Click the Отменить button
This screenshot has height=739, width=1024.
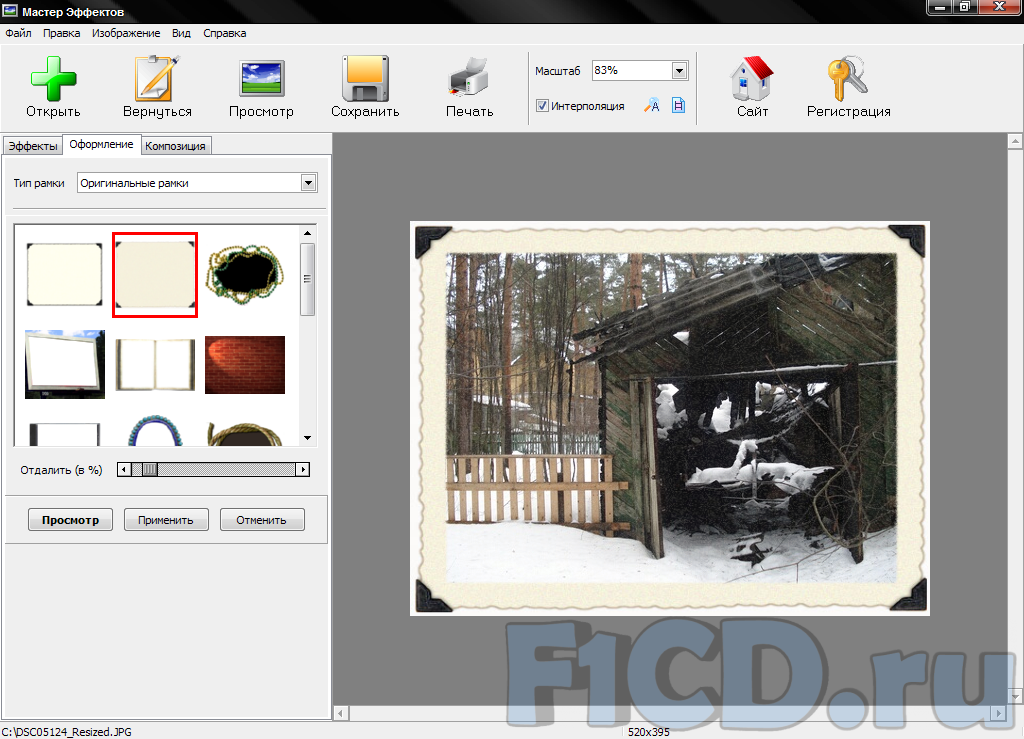[x=262, y=520]
